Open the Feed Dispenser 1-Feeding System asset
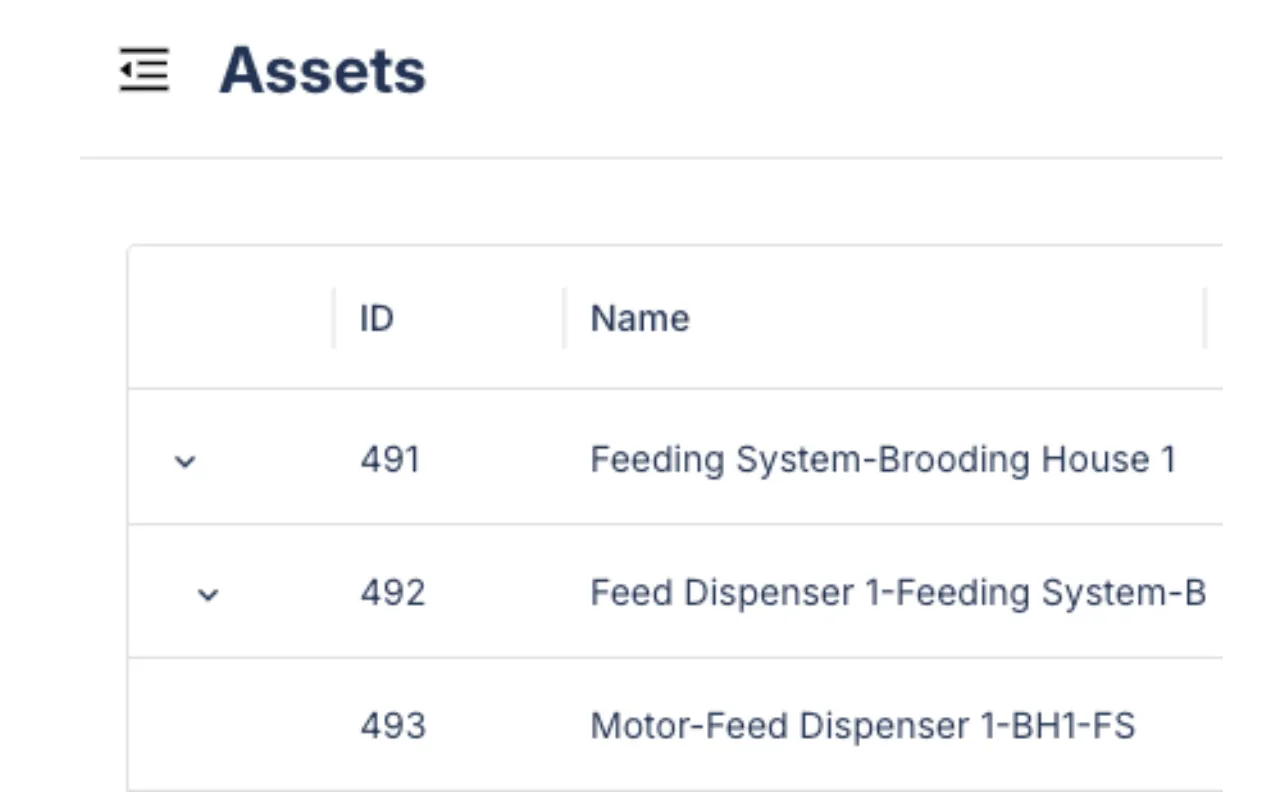 [x=897, y=593]
